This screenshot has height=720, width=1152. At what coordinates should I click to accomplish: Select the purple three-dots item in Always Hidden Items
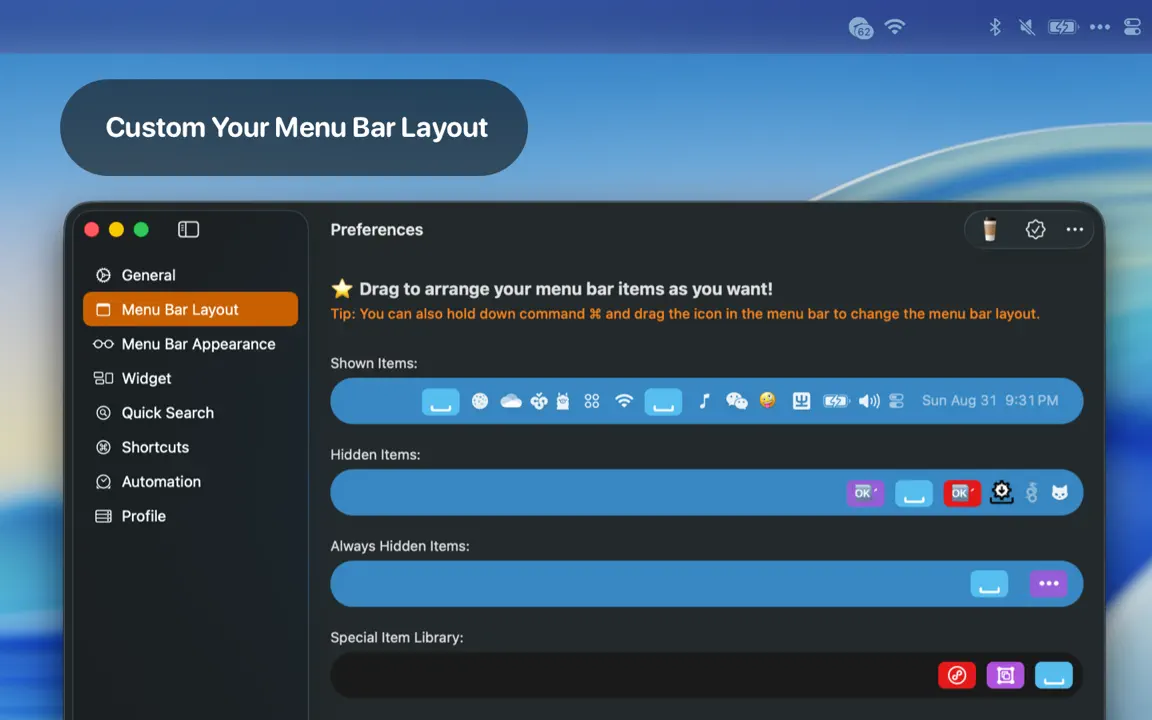[1048, 584]
